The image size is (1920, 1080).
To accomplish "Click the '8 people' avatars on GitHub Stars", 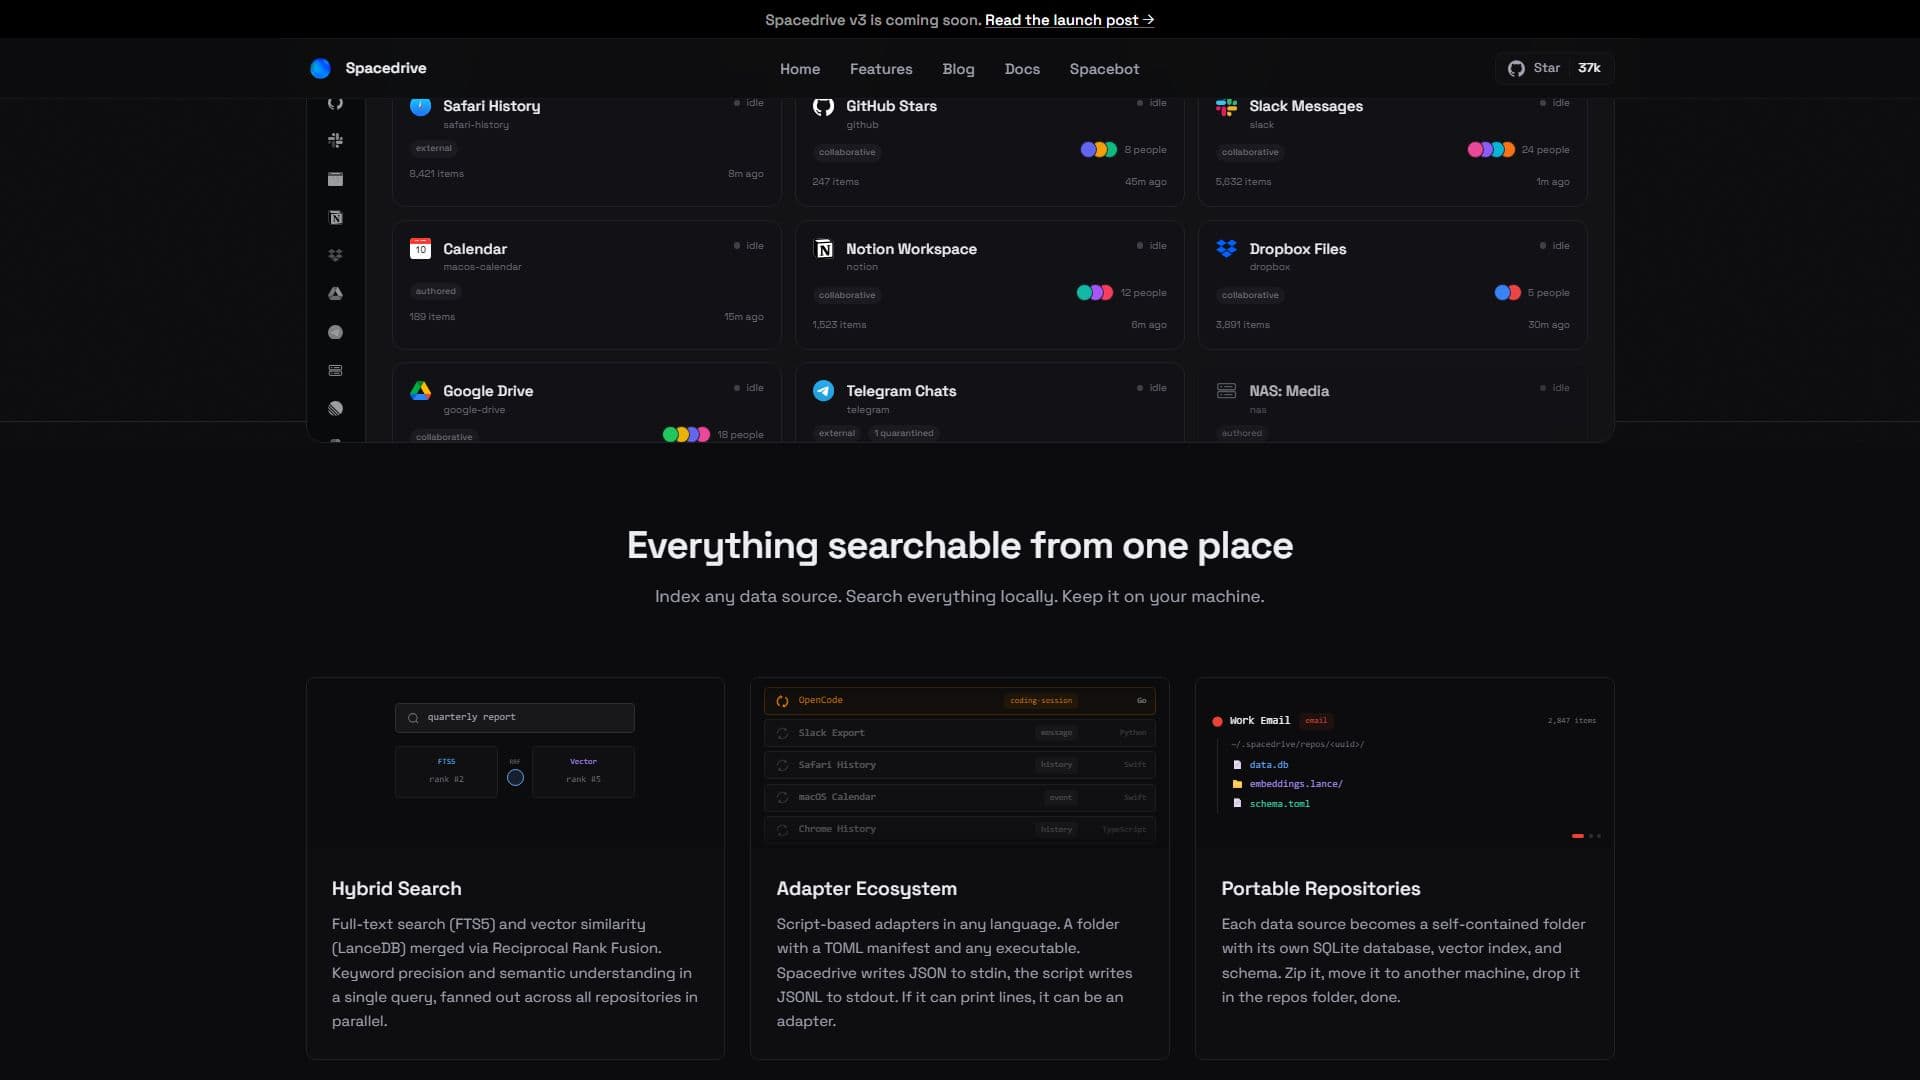I will [1098, 150].
